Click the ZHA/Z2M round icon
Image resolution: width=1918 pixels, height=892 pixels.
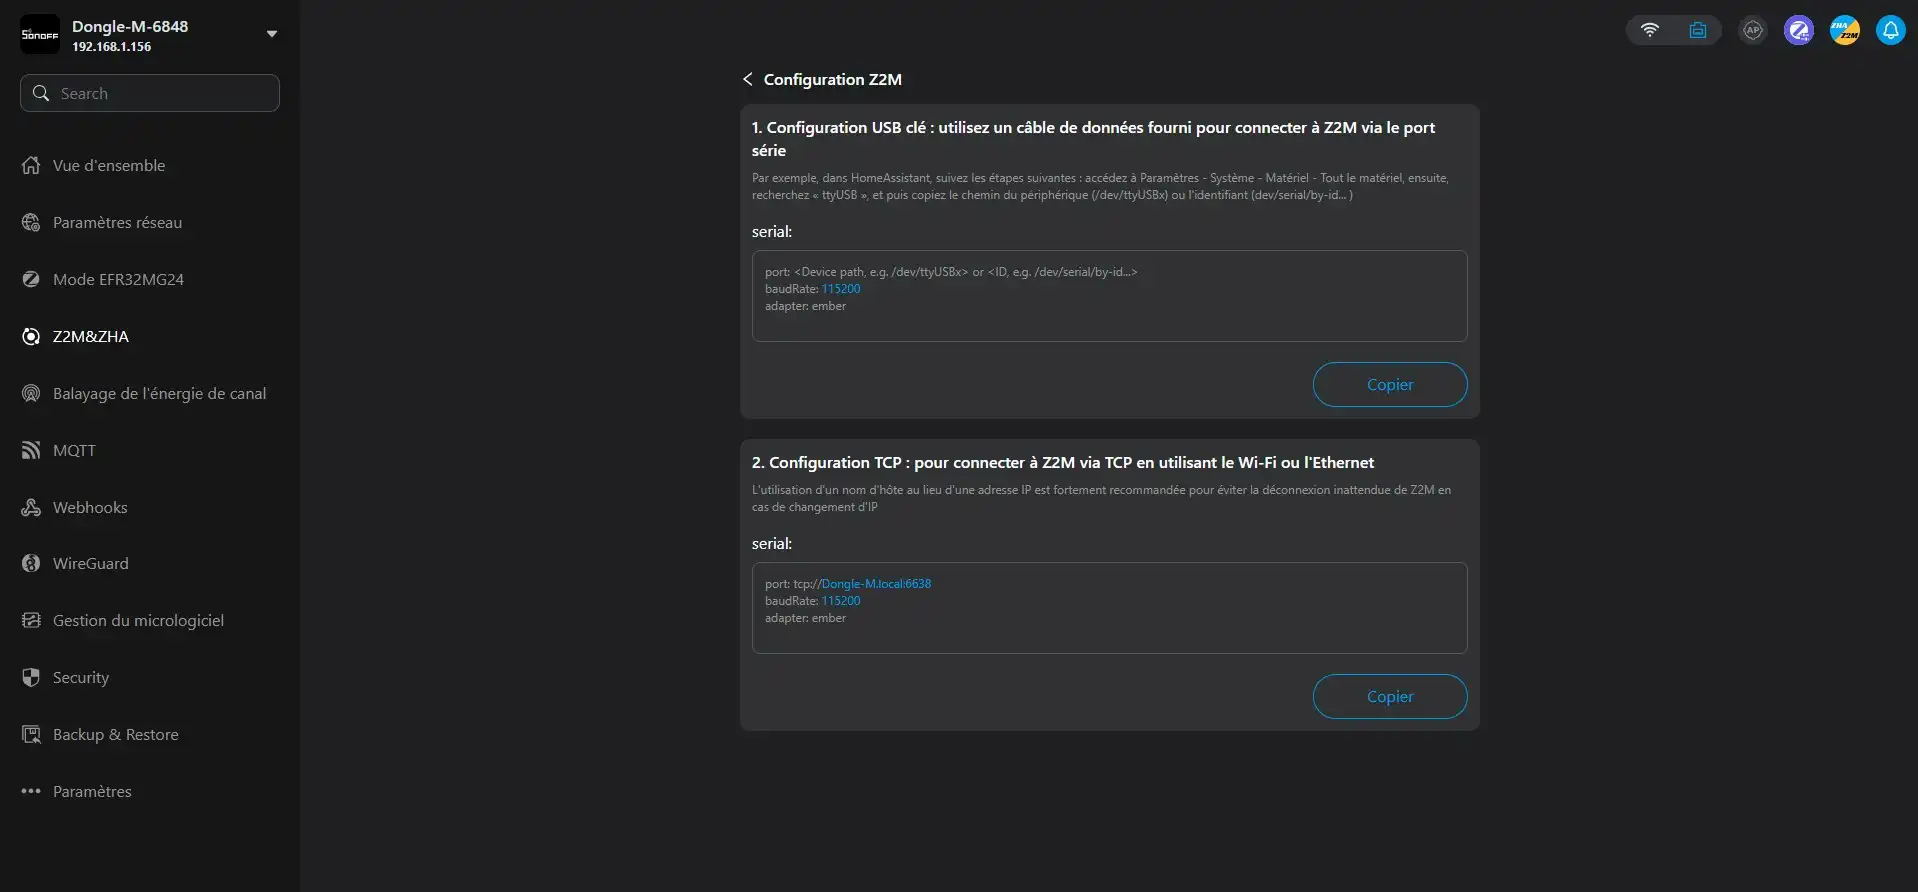[1844, 30]
